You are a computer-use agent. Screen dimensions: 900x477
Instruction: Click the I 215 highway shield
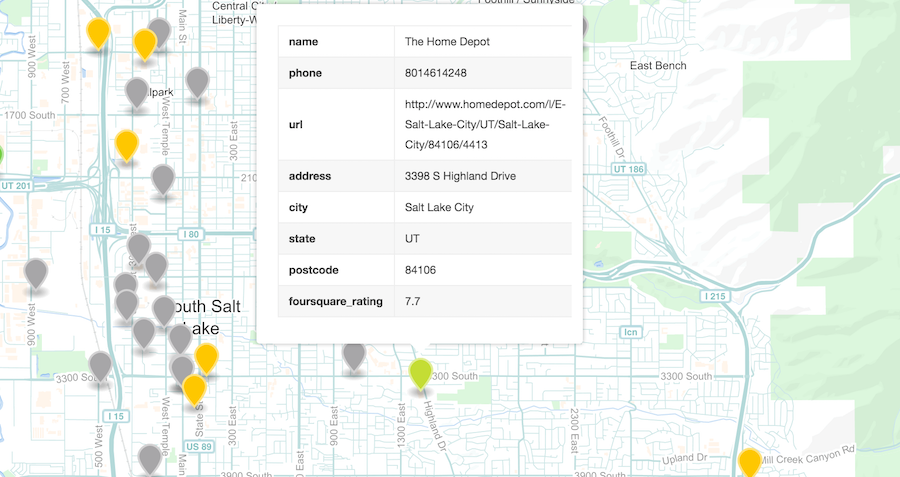[715, 296]
